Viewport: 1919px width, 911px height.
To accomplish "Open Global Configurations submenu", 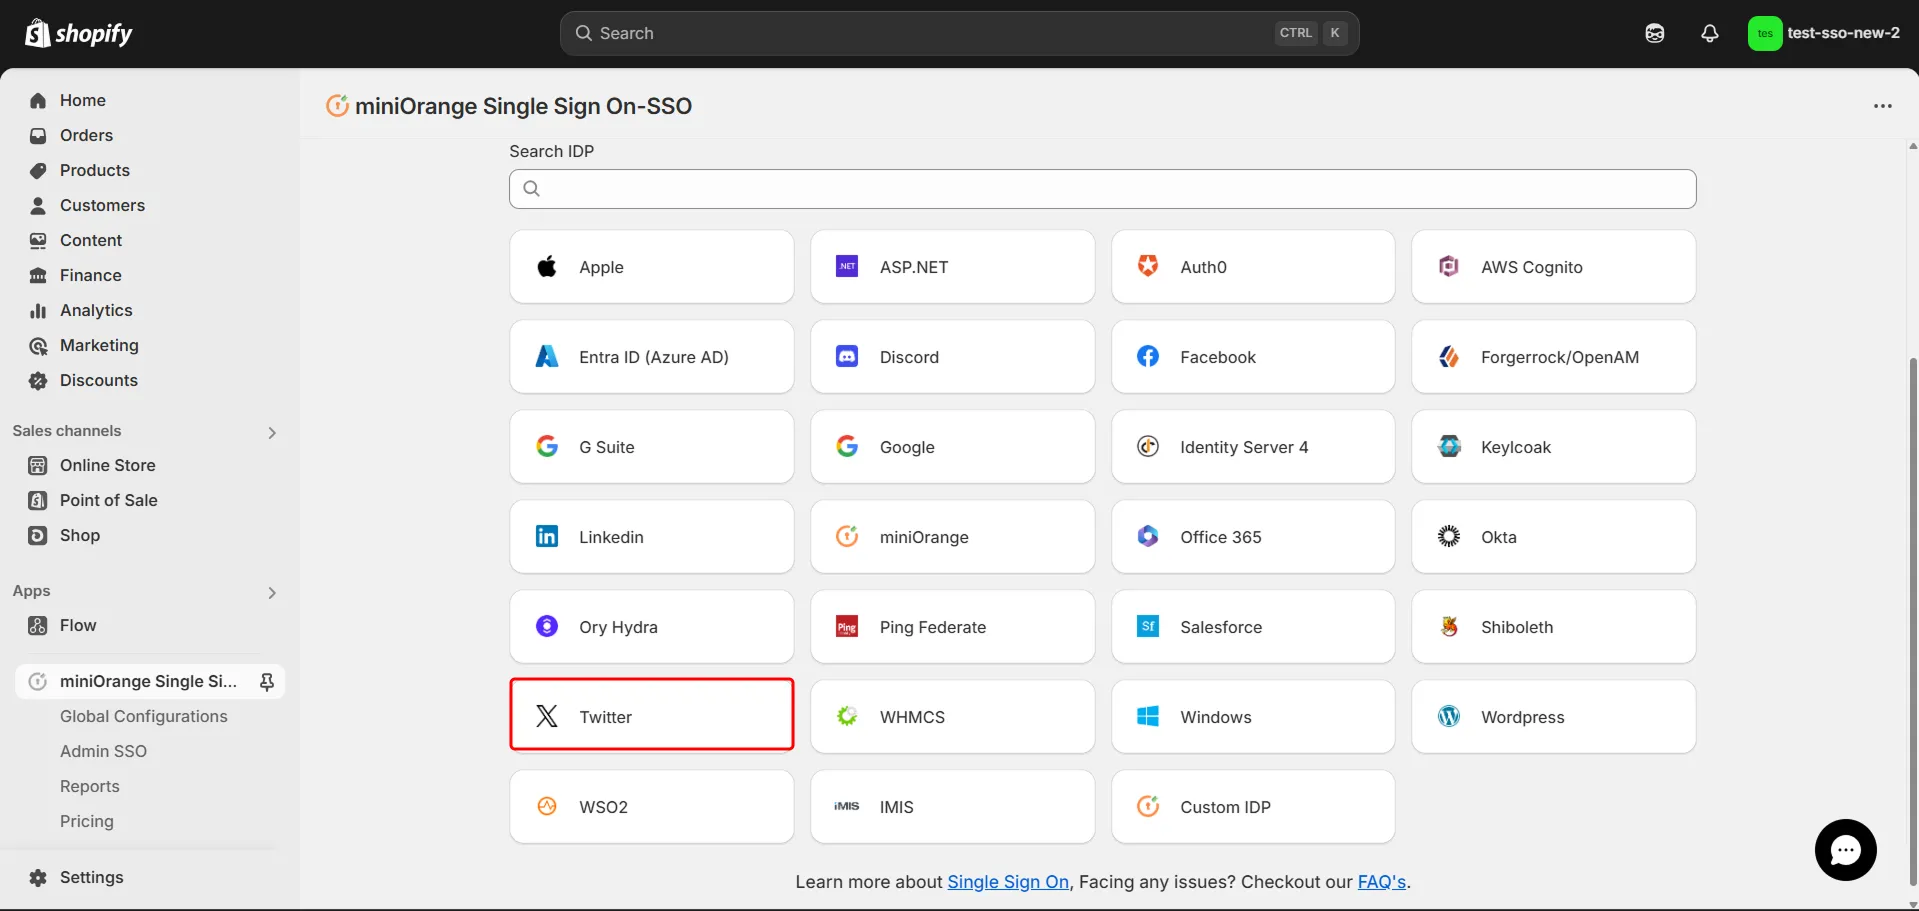I will point(143,716).
